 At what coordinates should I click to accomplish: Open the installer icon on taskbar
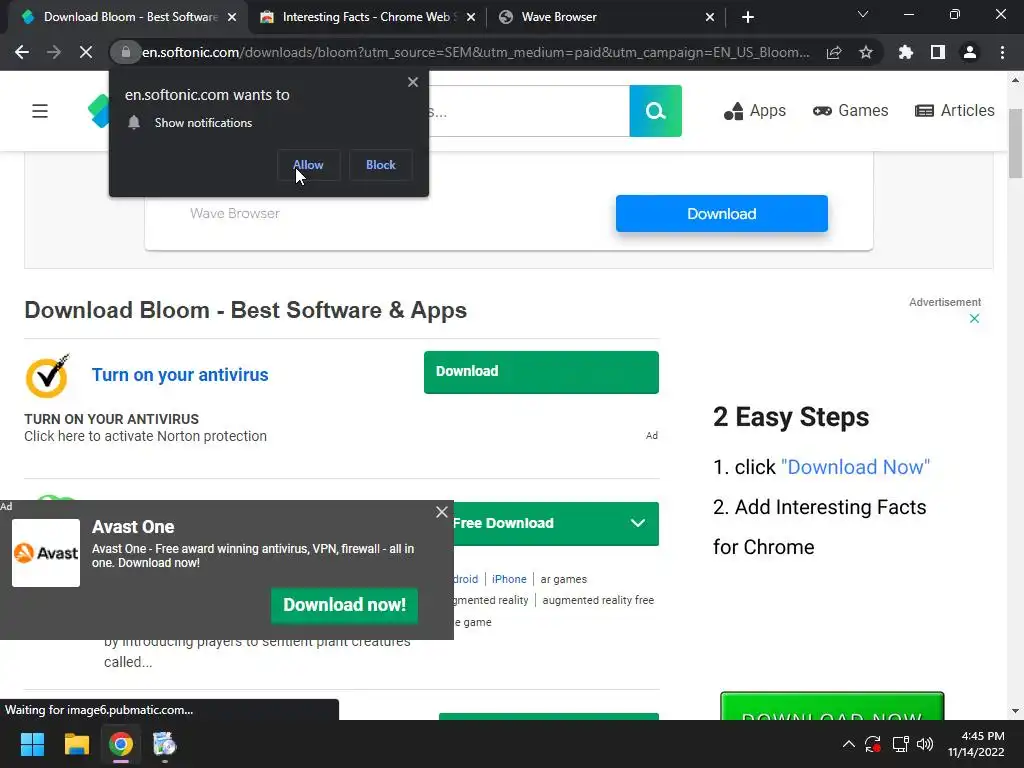165,744
